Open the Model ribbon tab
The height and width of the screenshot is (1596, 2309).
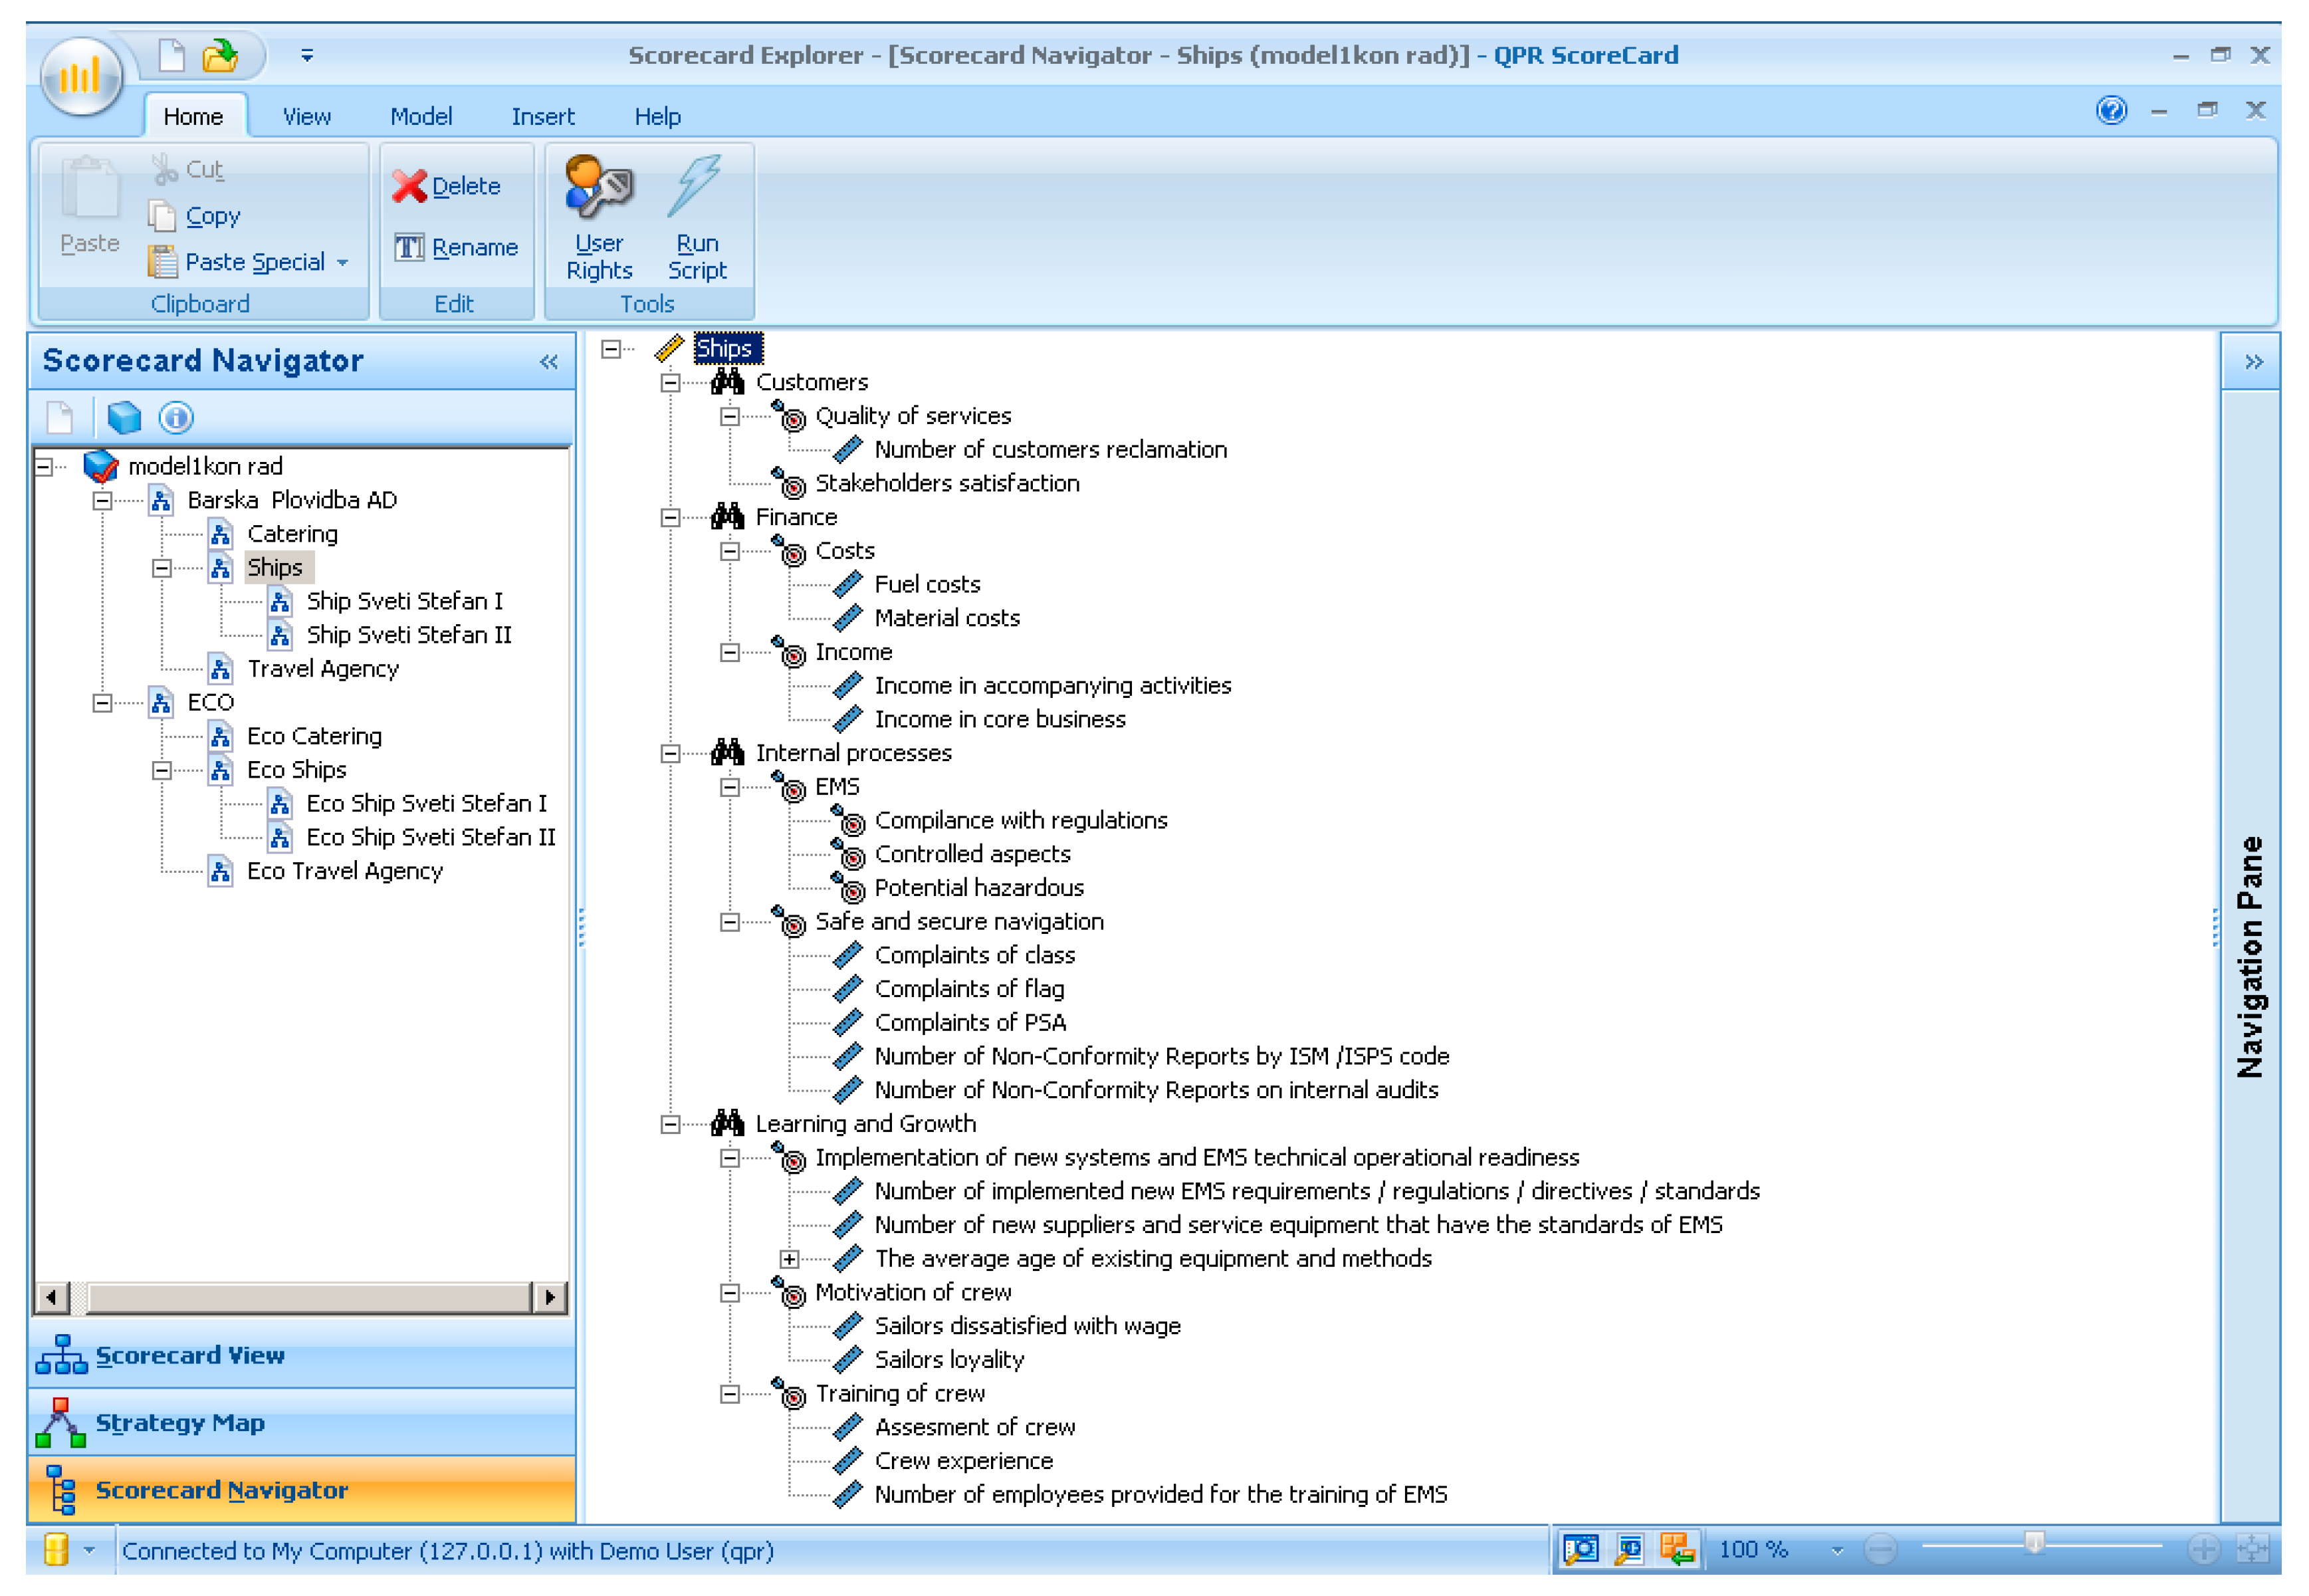coord(421,117)
